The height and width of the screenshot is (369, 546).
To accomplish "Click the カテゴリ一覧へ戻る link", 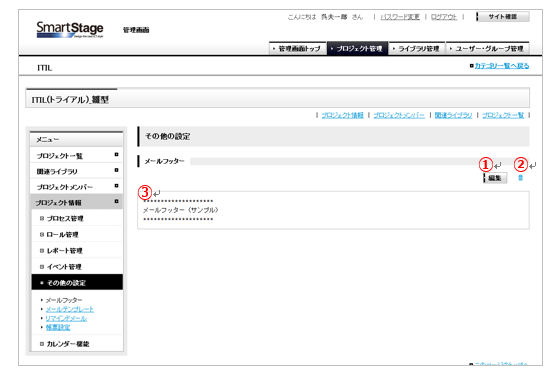I will pyautogui.click(x=501, y=66).
